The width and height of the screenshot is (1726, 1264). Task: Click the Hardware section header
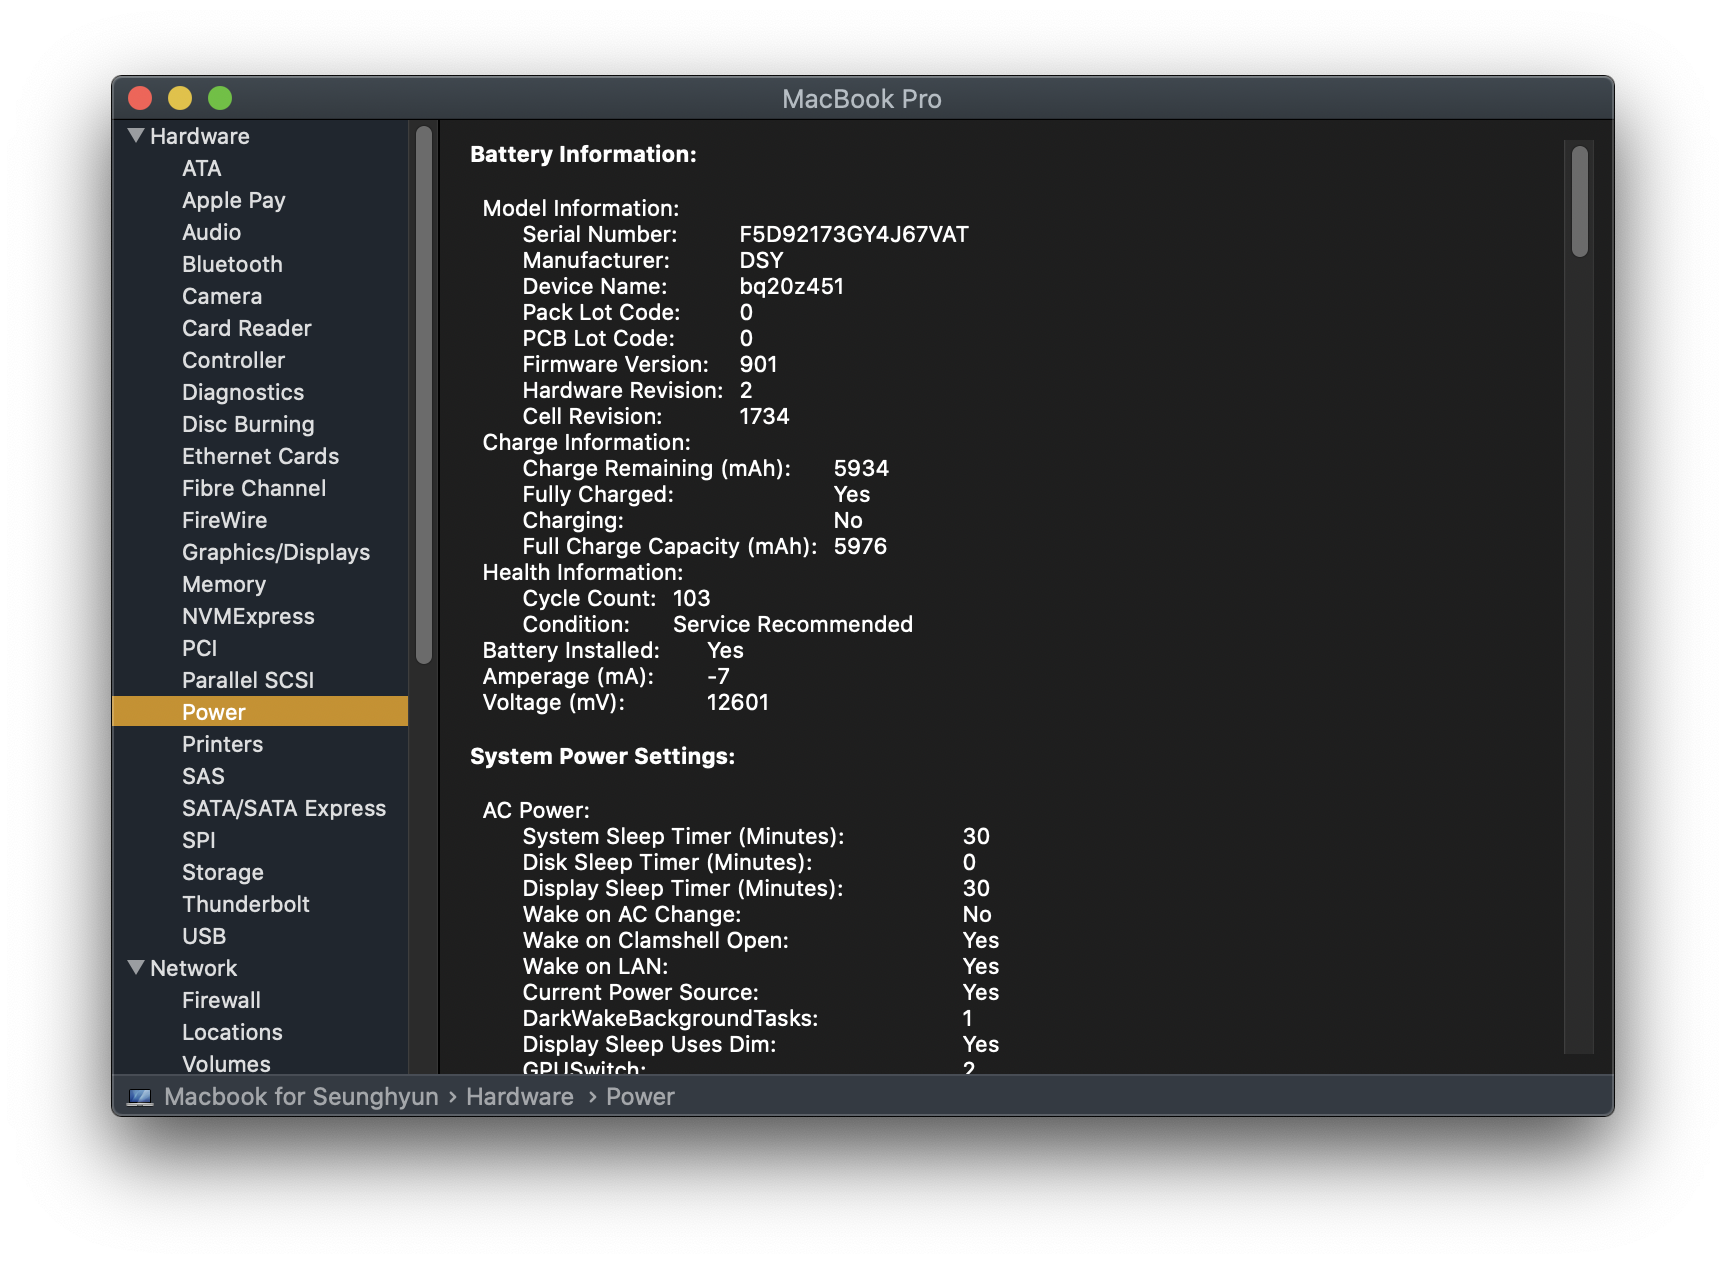199,136
